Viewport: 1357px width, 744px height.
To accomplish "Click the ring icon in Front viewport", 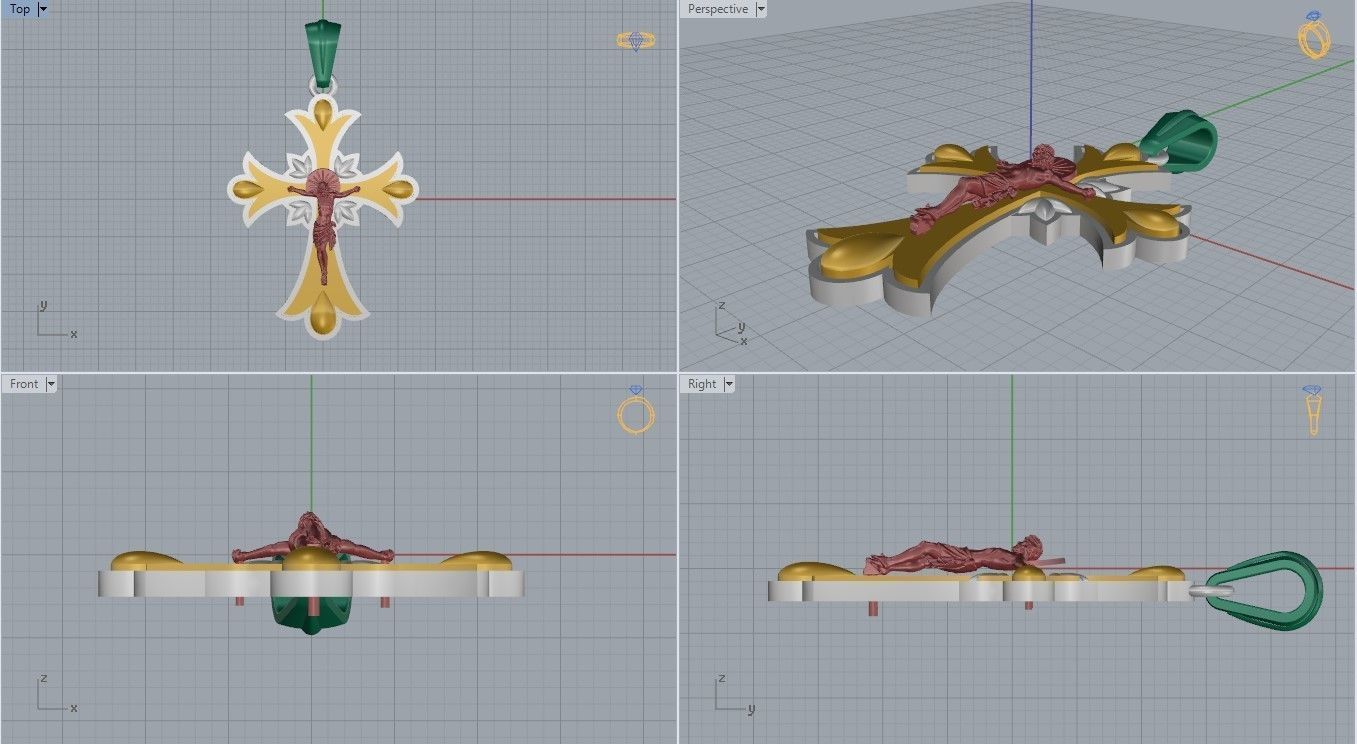I will 635,410.
